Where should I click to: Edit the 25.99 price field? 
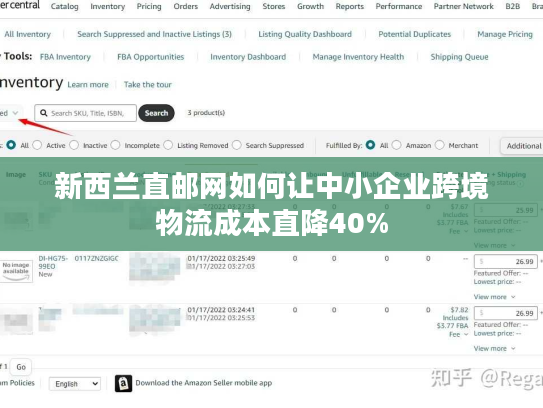pos(506,210)
